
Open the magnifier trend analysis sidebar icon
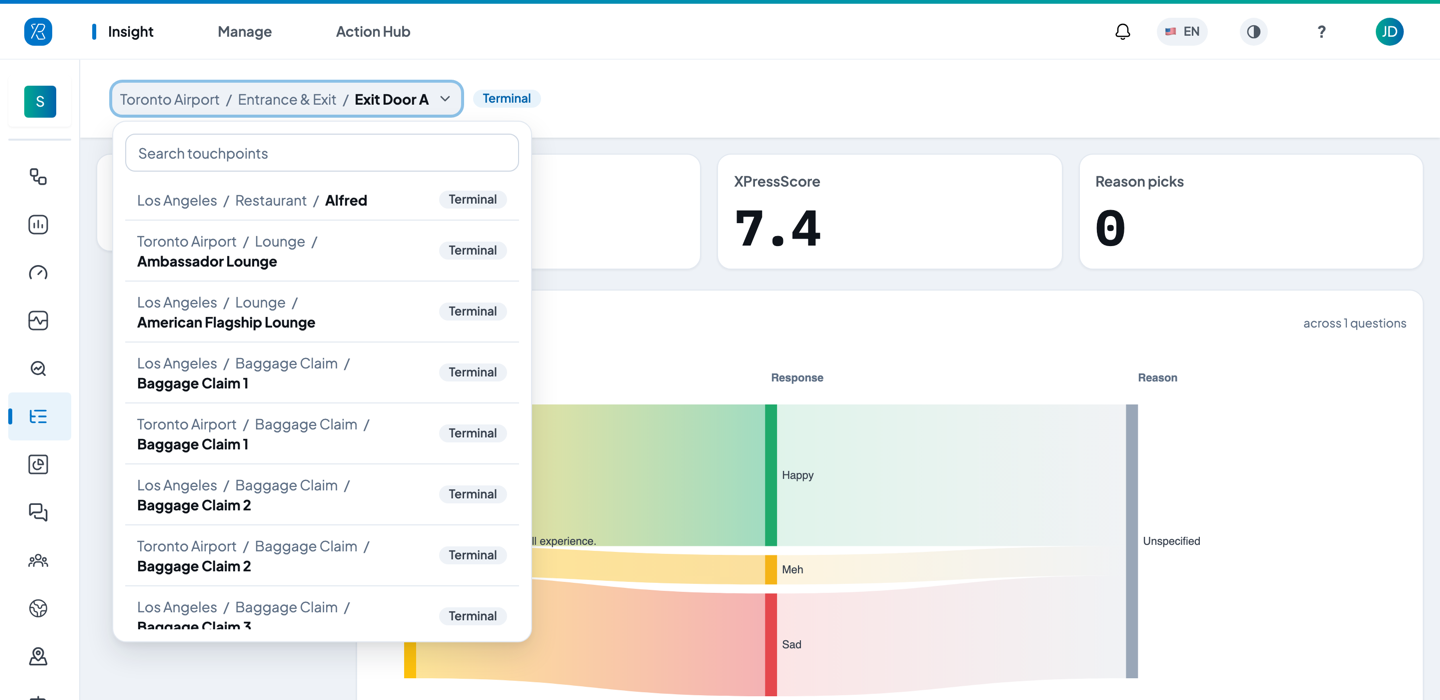click(38, 369)
